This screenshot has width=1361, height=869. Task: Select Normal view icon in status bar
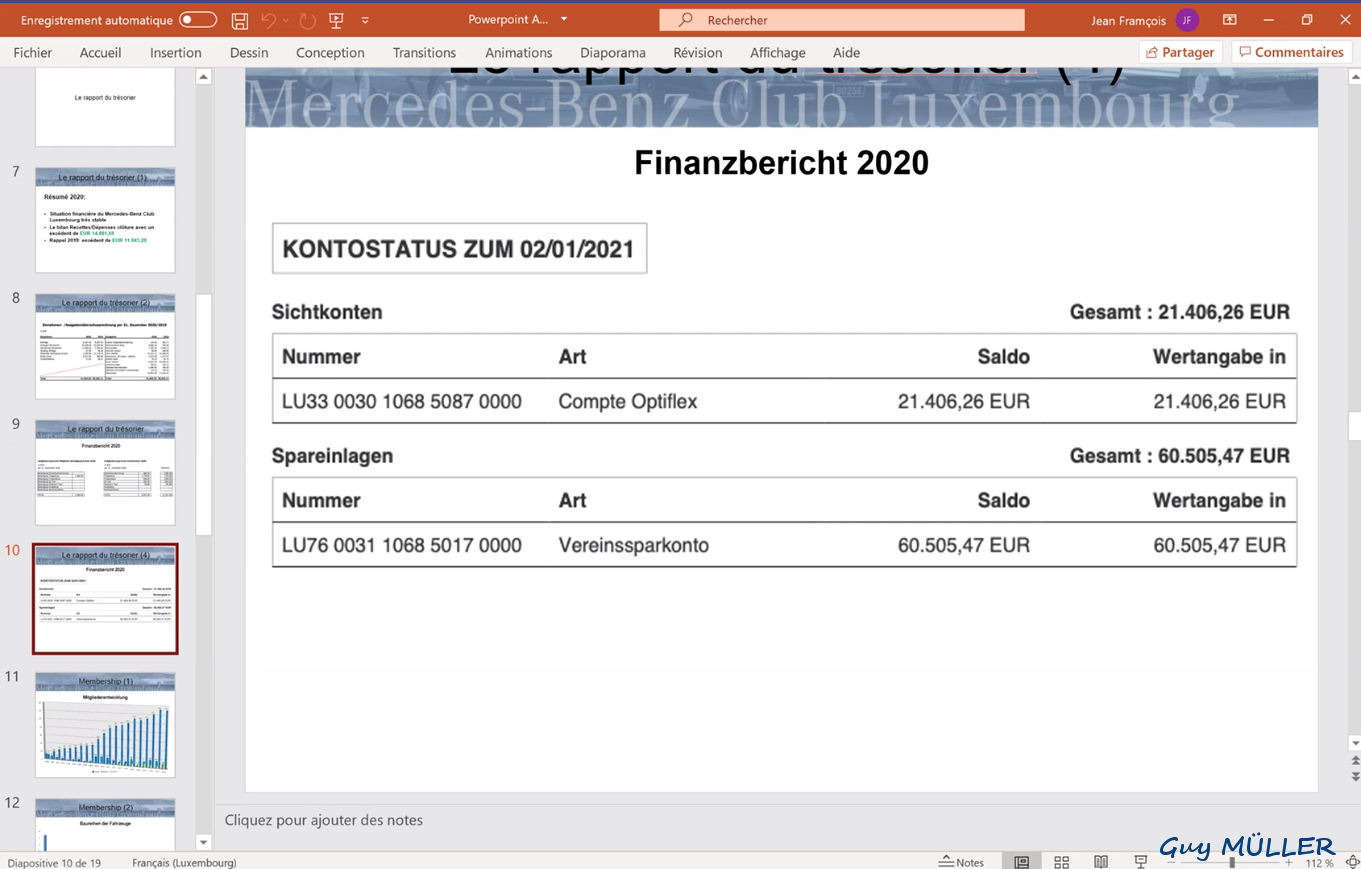click(x=1022, y=862)
